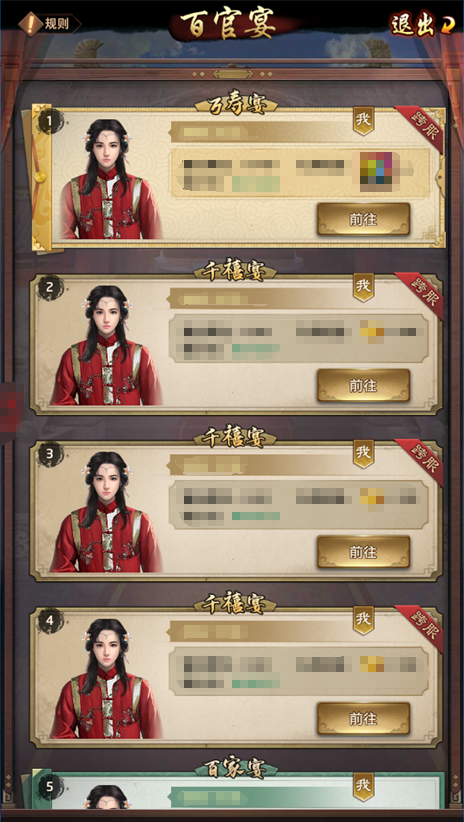Tap 前往 on banquet entry 4
Viewport: 464px width, 822px height.
tap(363, 718)
